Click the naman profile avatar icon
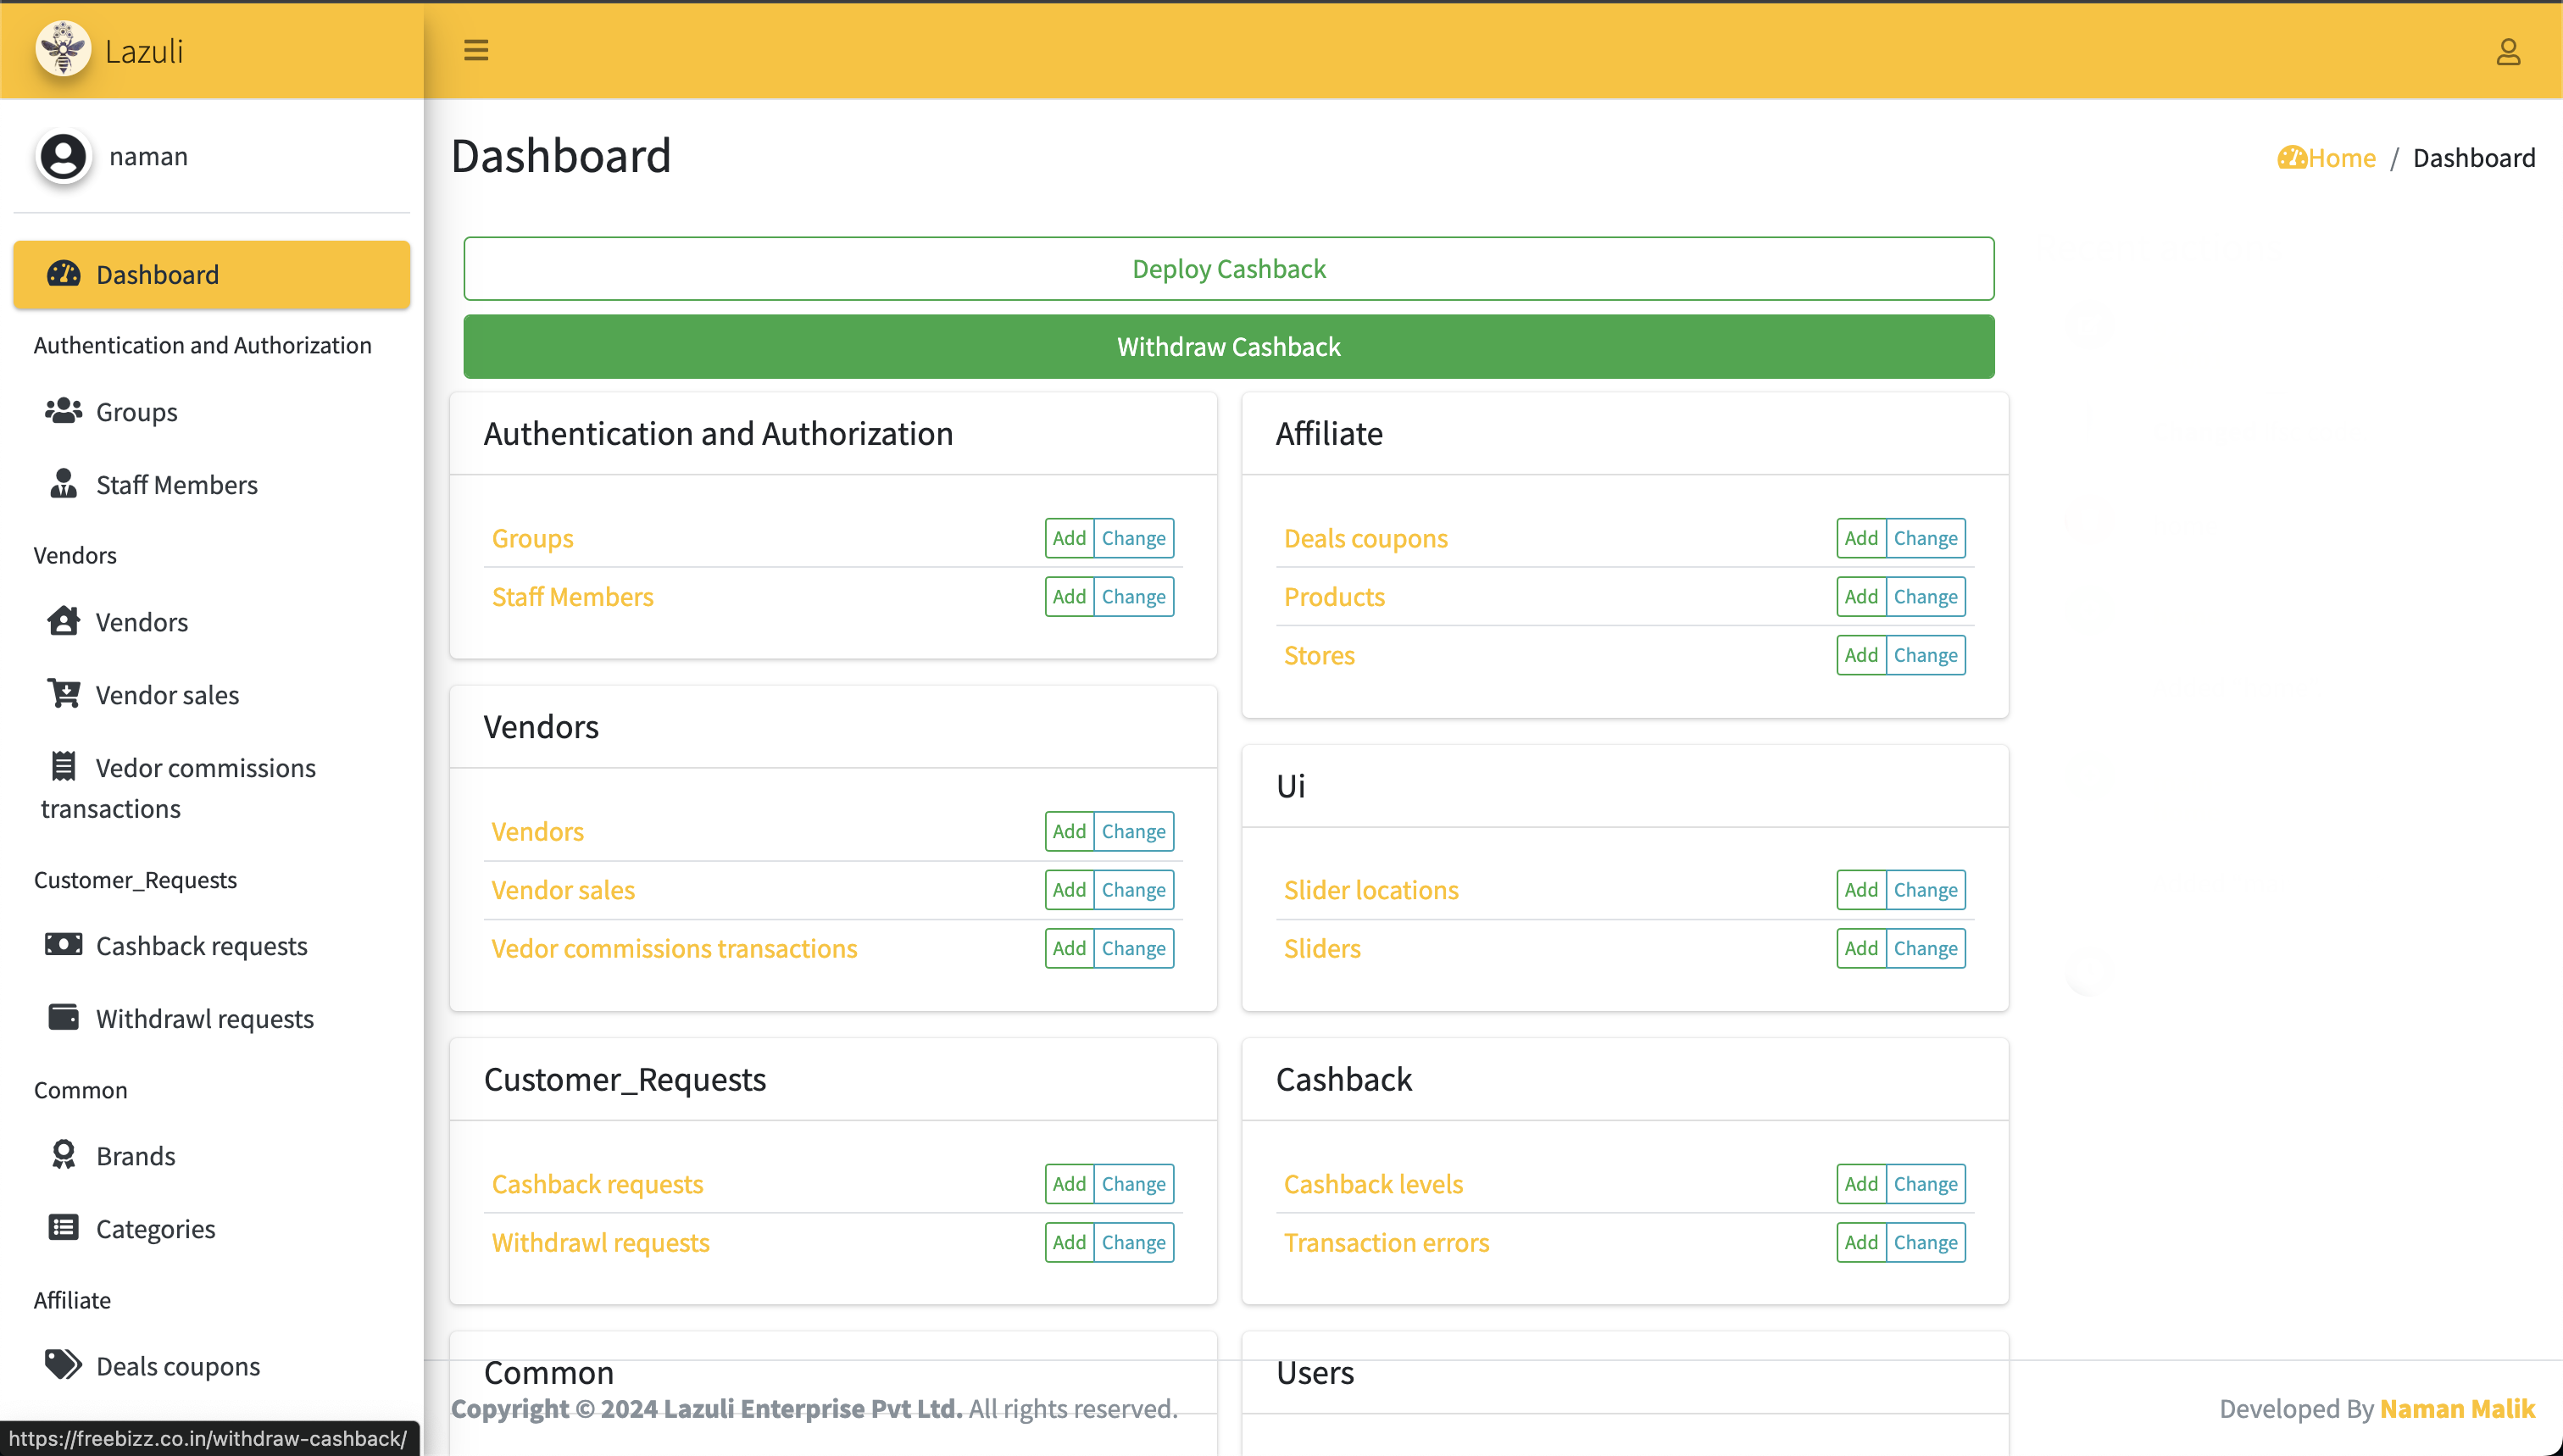Image resolution: width=2563 pixels, height=1456 pixels. (x=63, y=157)
